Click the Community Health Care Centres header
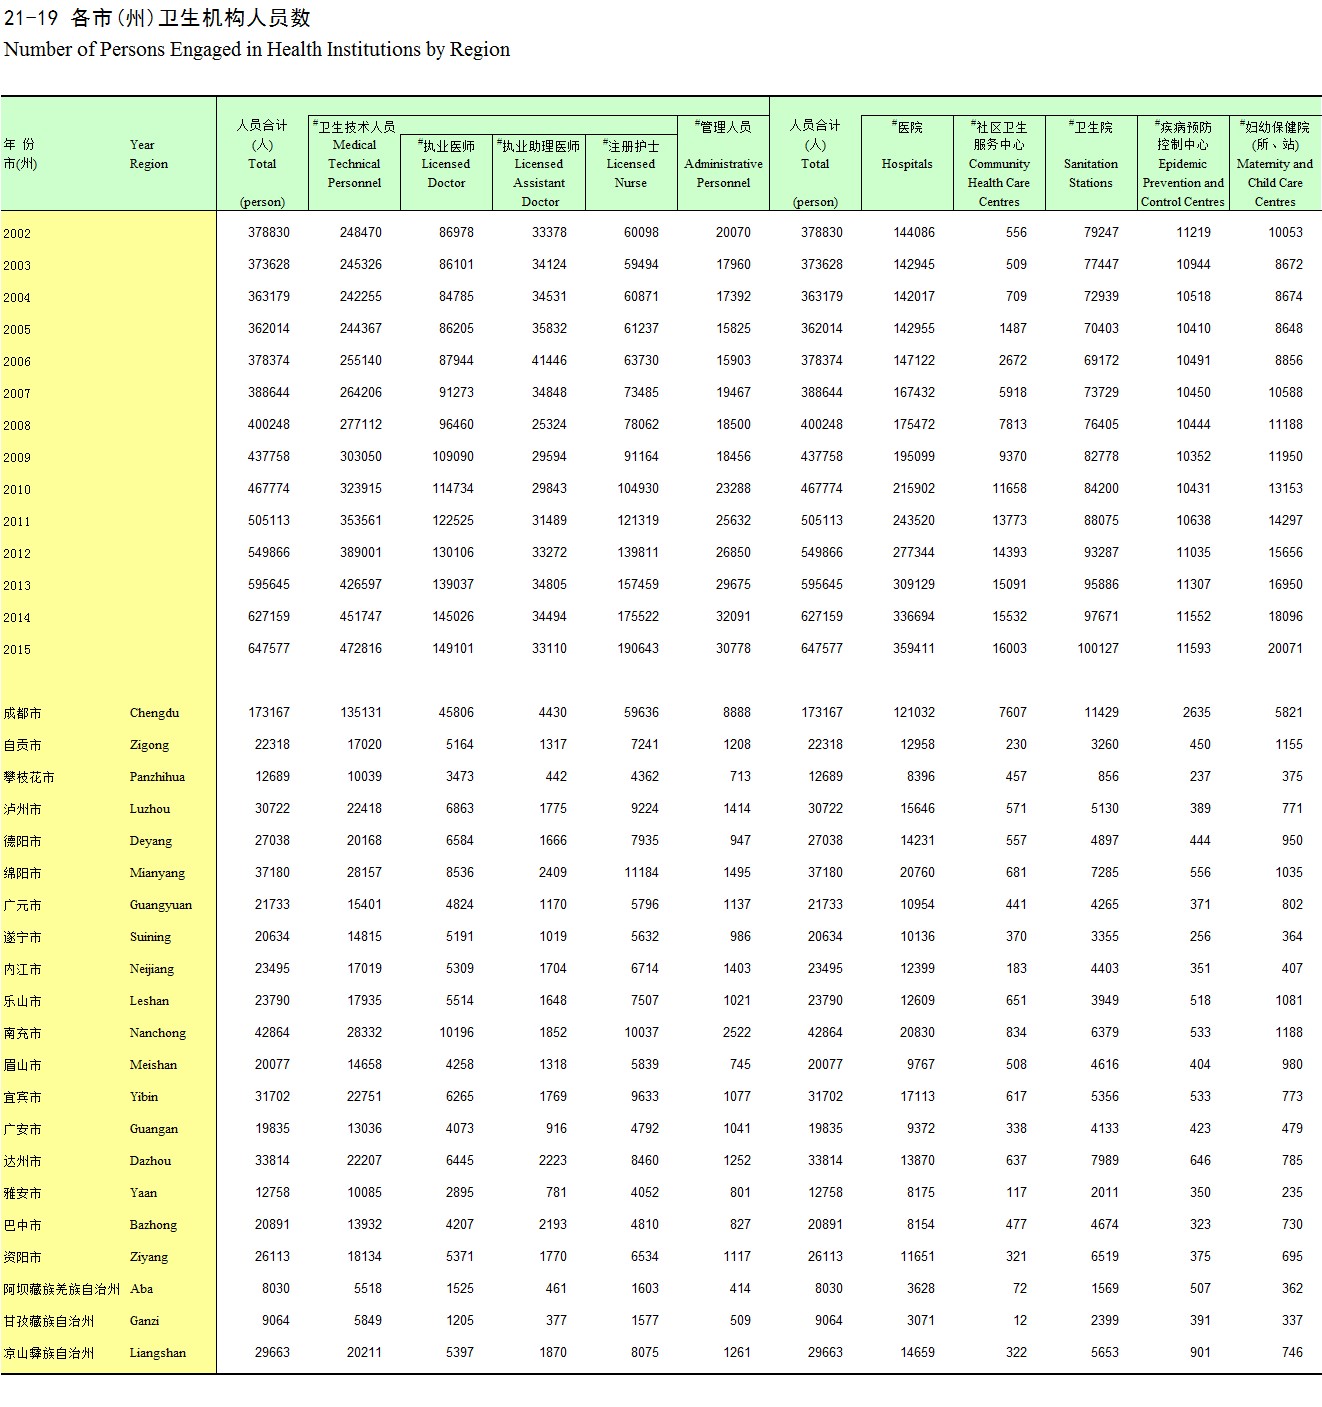1322x1407 pixels. (x=999, y=183)
